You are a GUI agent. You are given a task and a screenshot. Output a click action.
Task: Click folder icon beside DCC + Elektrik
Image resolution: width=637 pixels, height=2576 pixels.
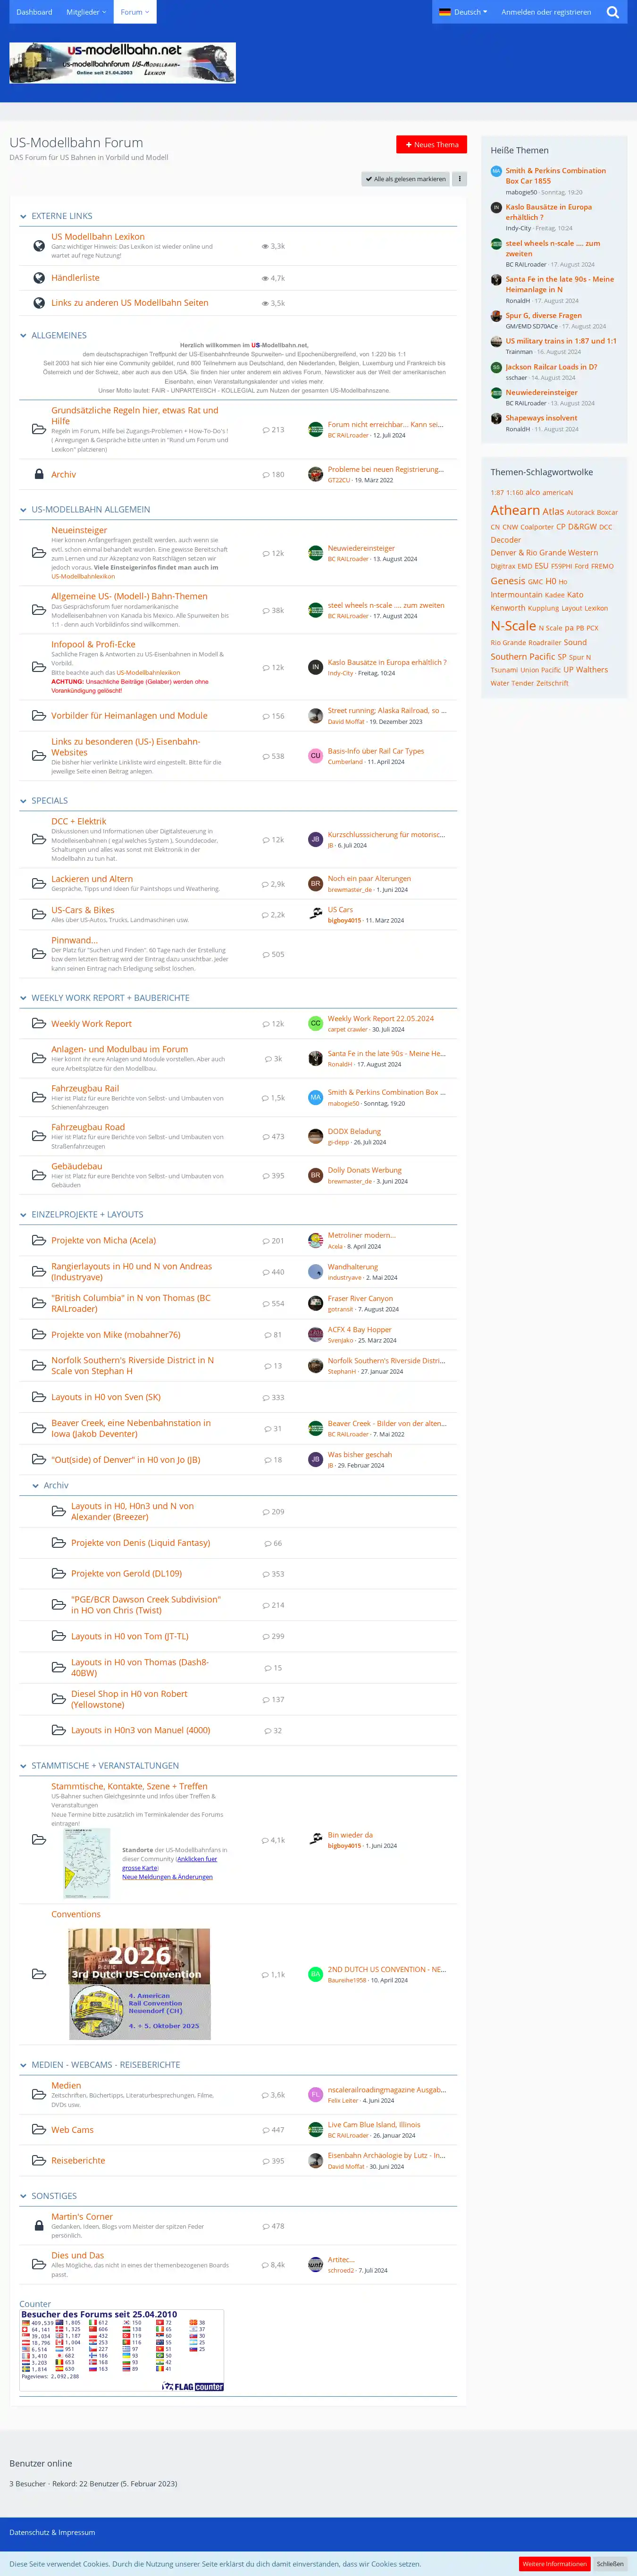point(39,839)
